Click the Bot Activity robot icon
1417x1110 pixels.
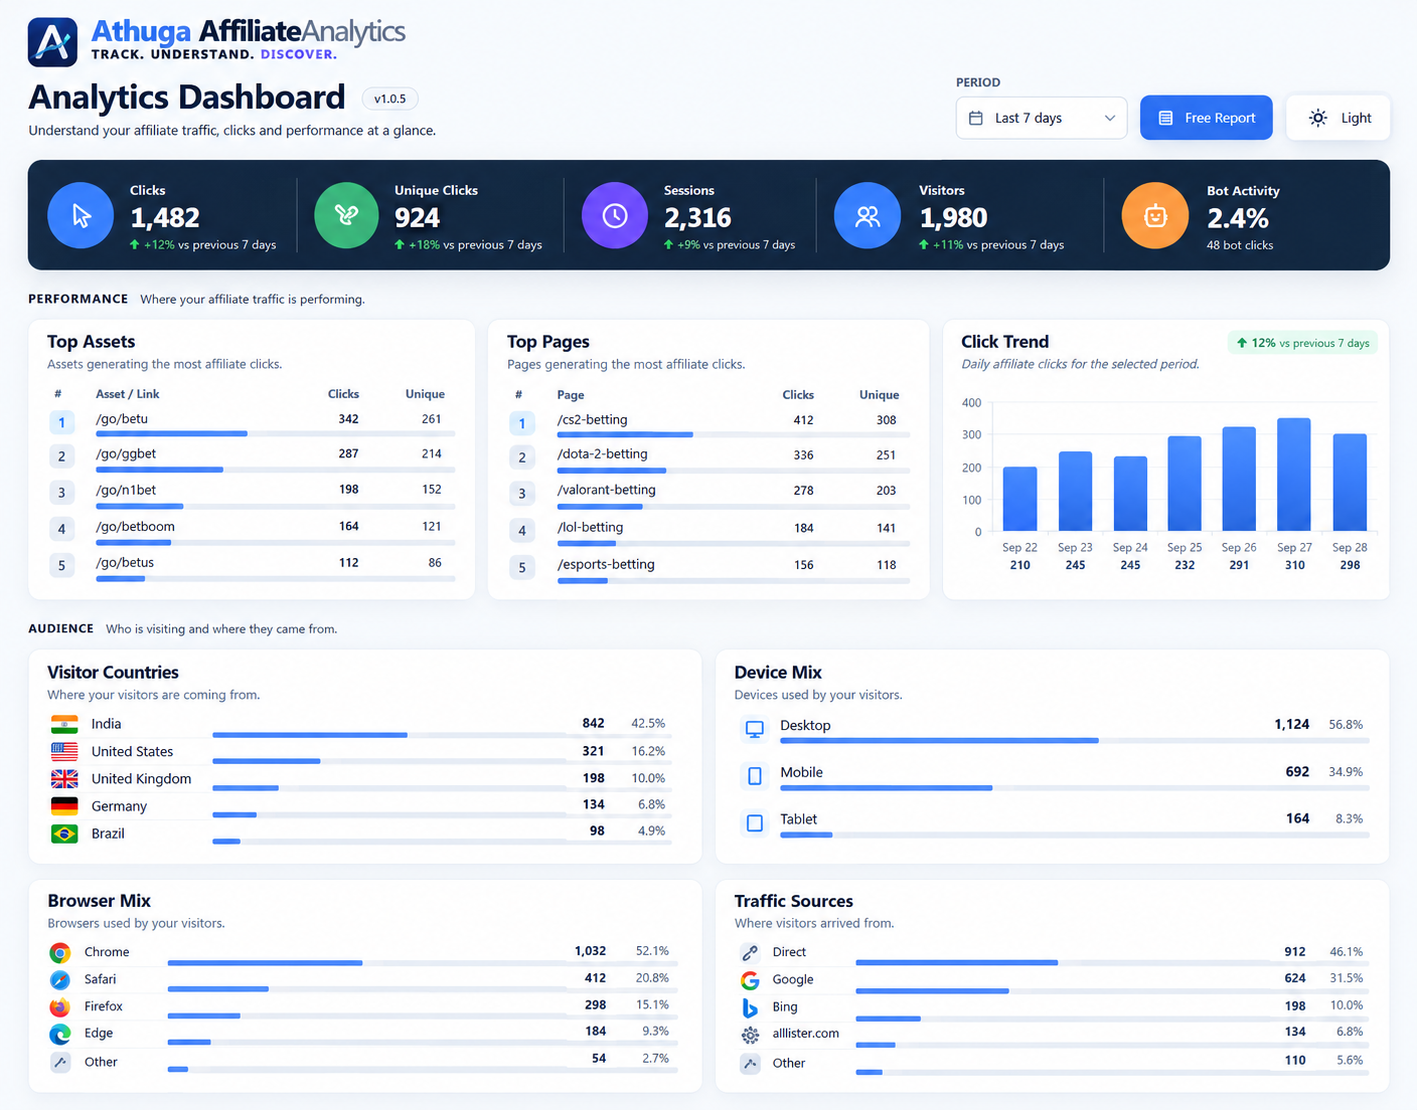click(x=1155, y=215)
